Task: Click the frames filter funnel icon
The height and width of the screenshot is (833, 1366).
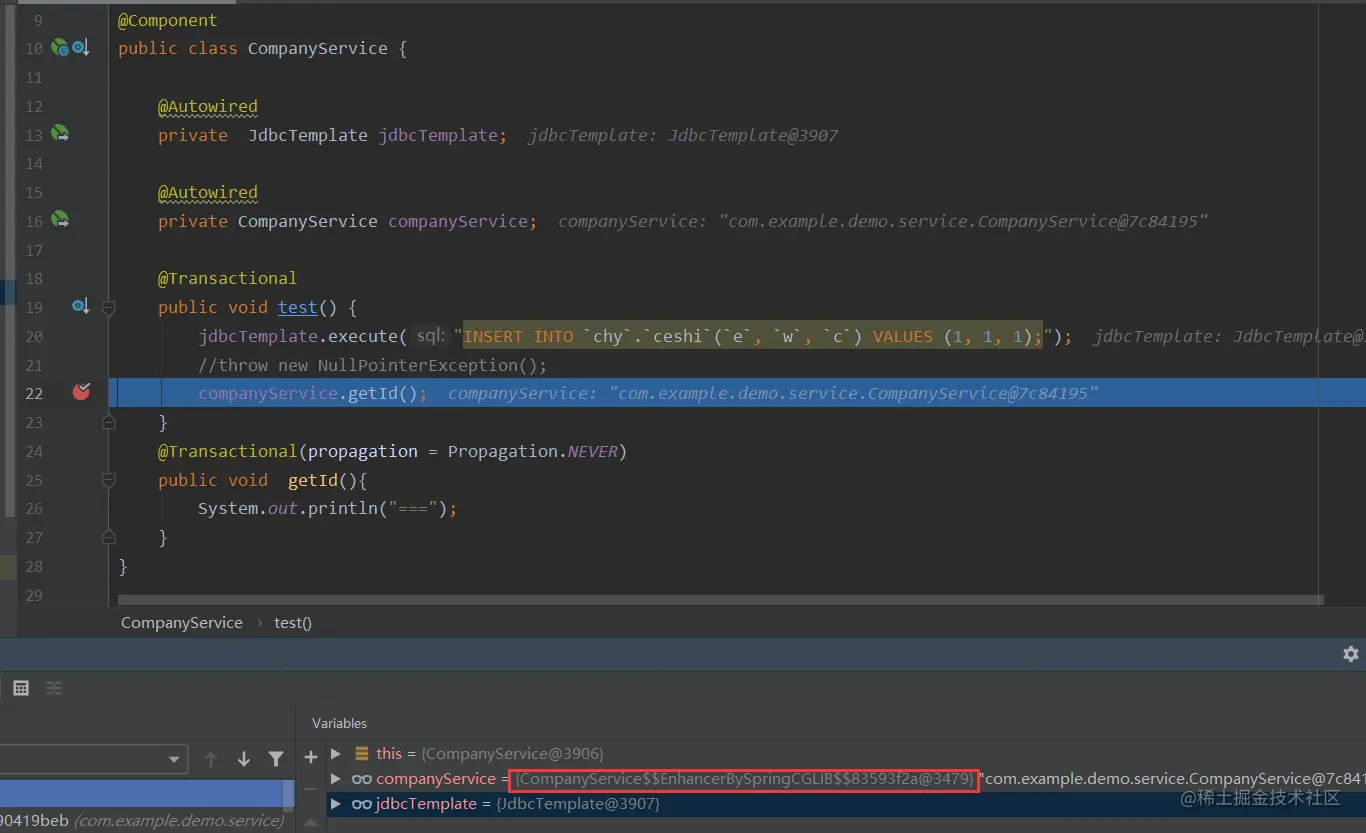Action: 276,759
